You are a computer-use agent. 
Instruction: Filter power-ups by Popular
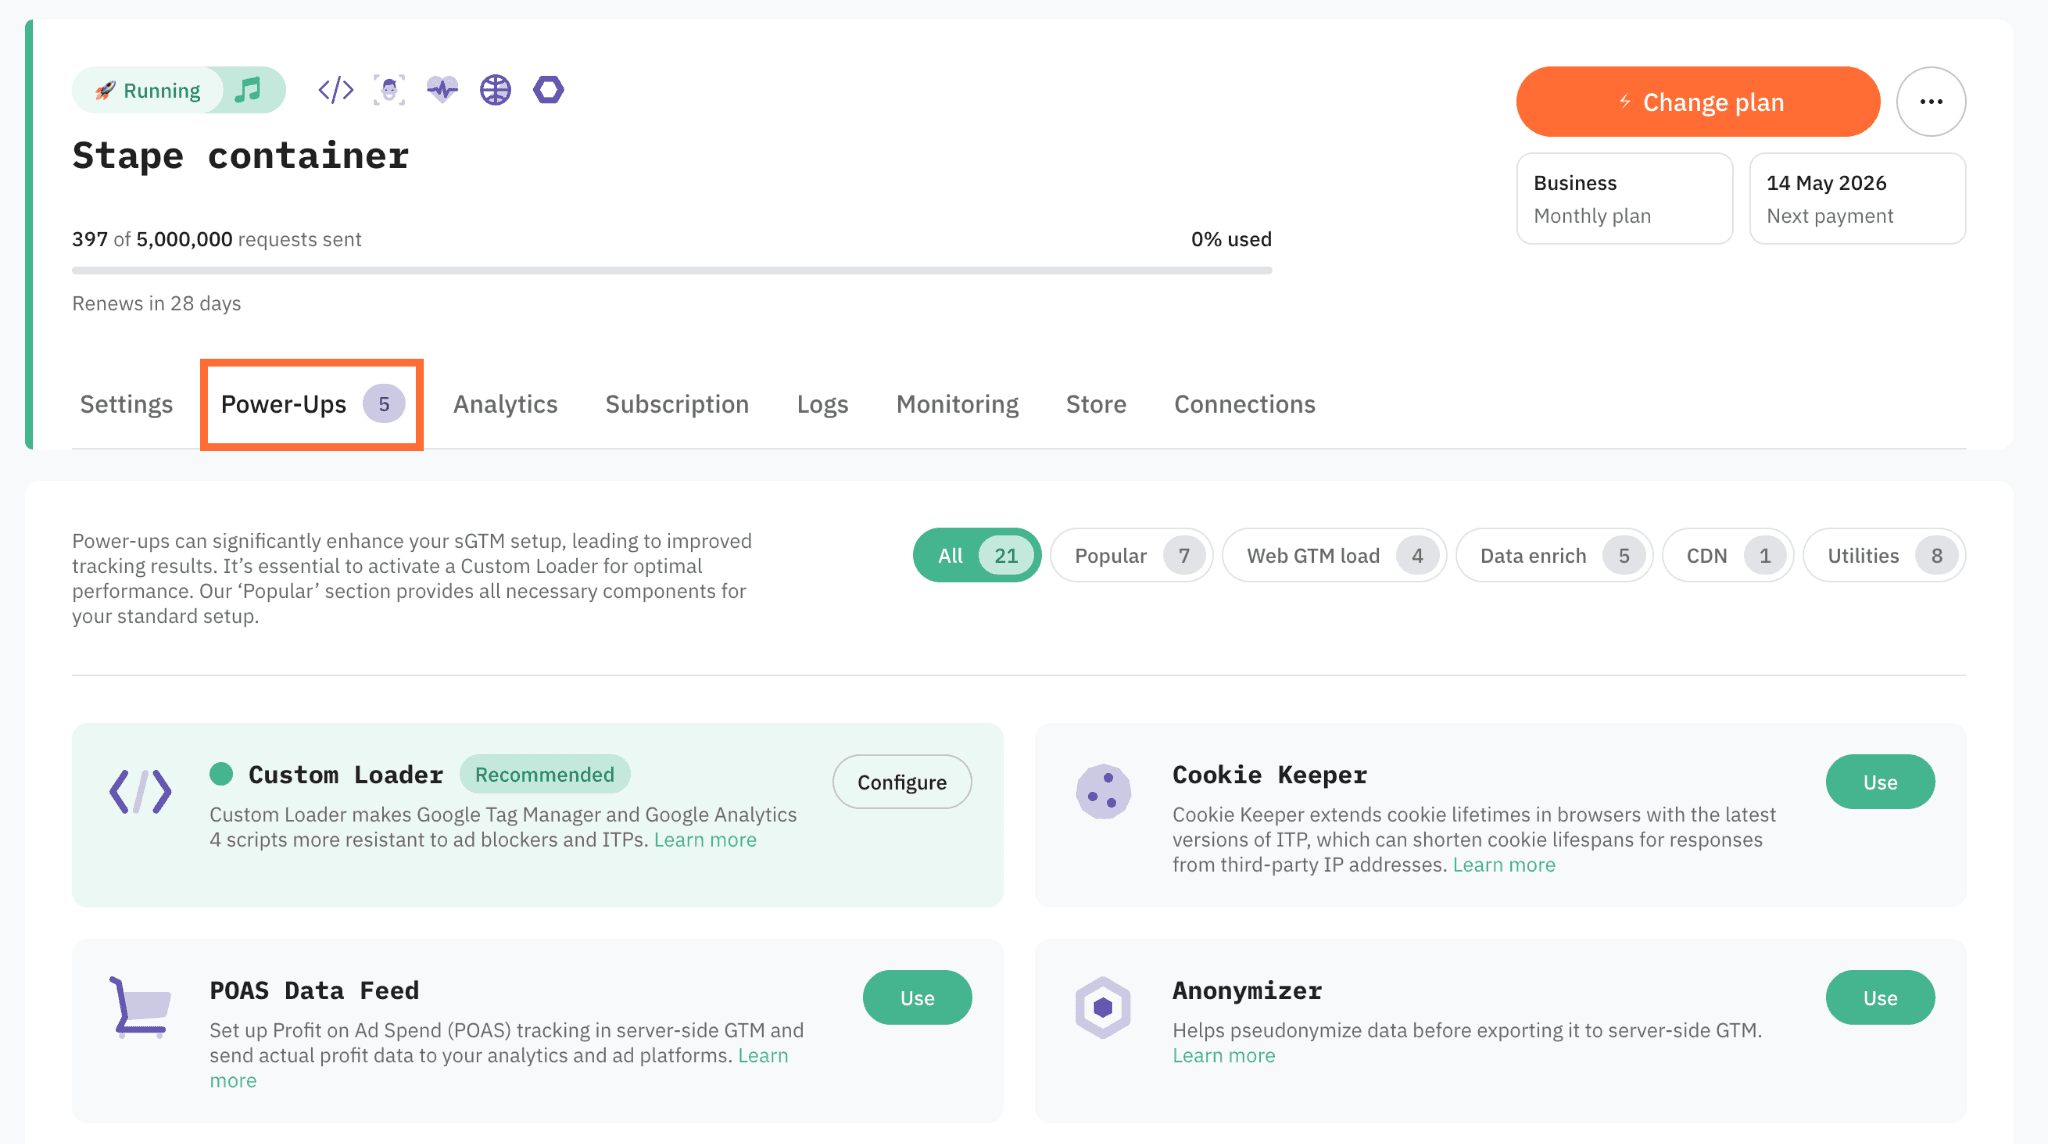(1130, 555)
